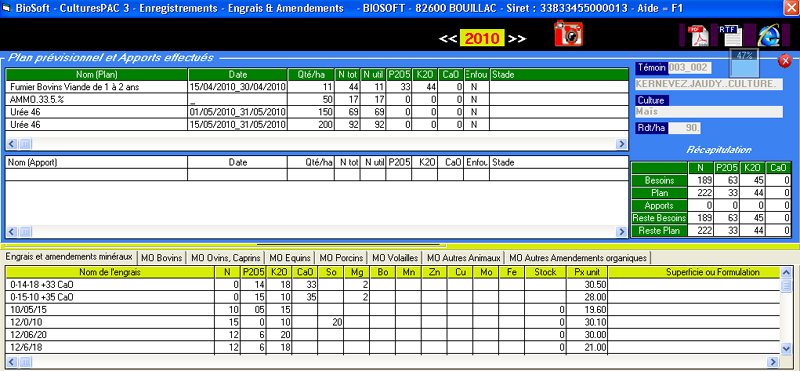
Task: Open MO Autres Amendements organiques tab
Action: (x=578, y=258)
